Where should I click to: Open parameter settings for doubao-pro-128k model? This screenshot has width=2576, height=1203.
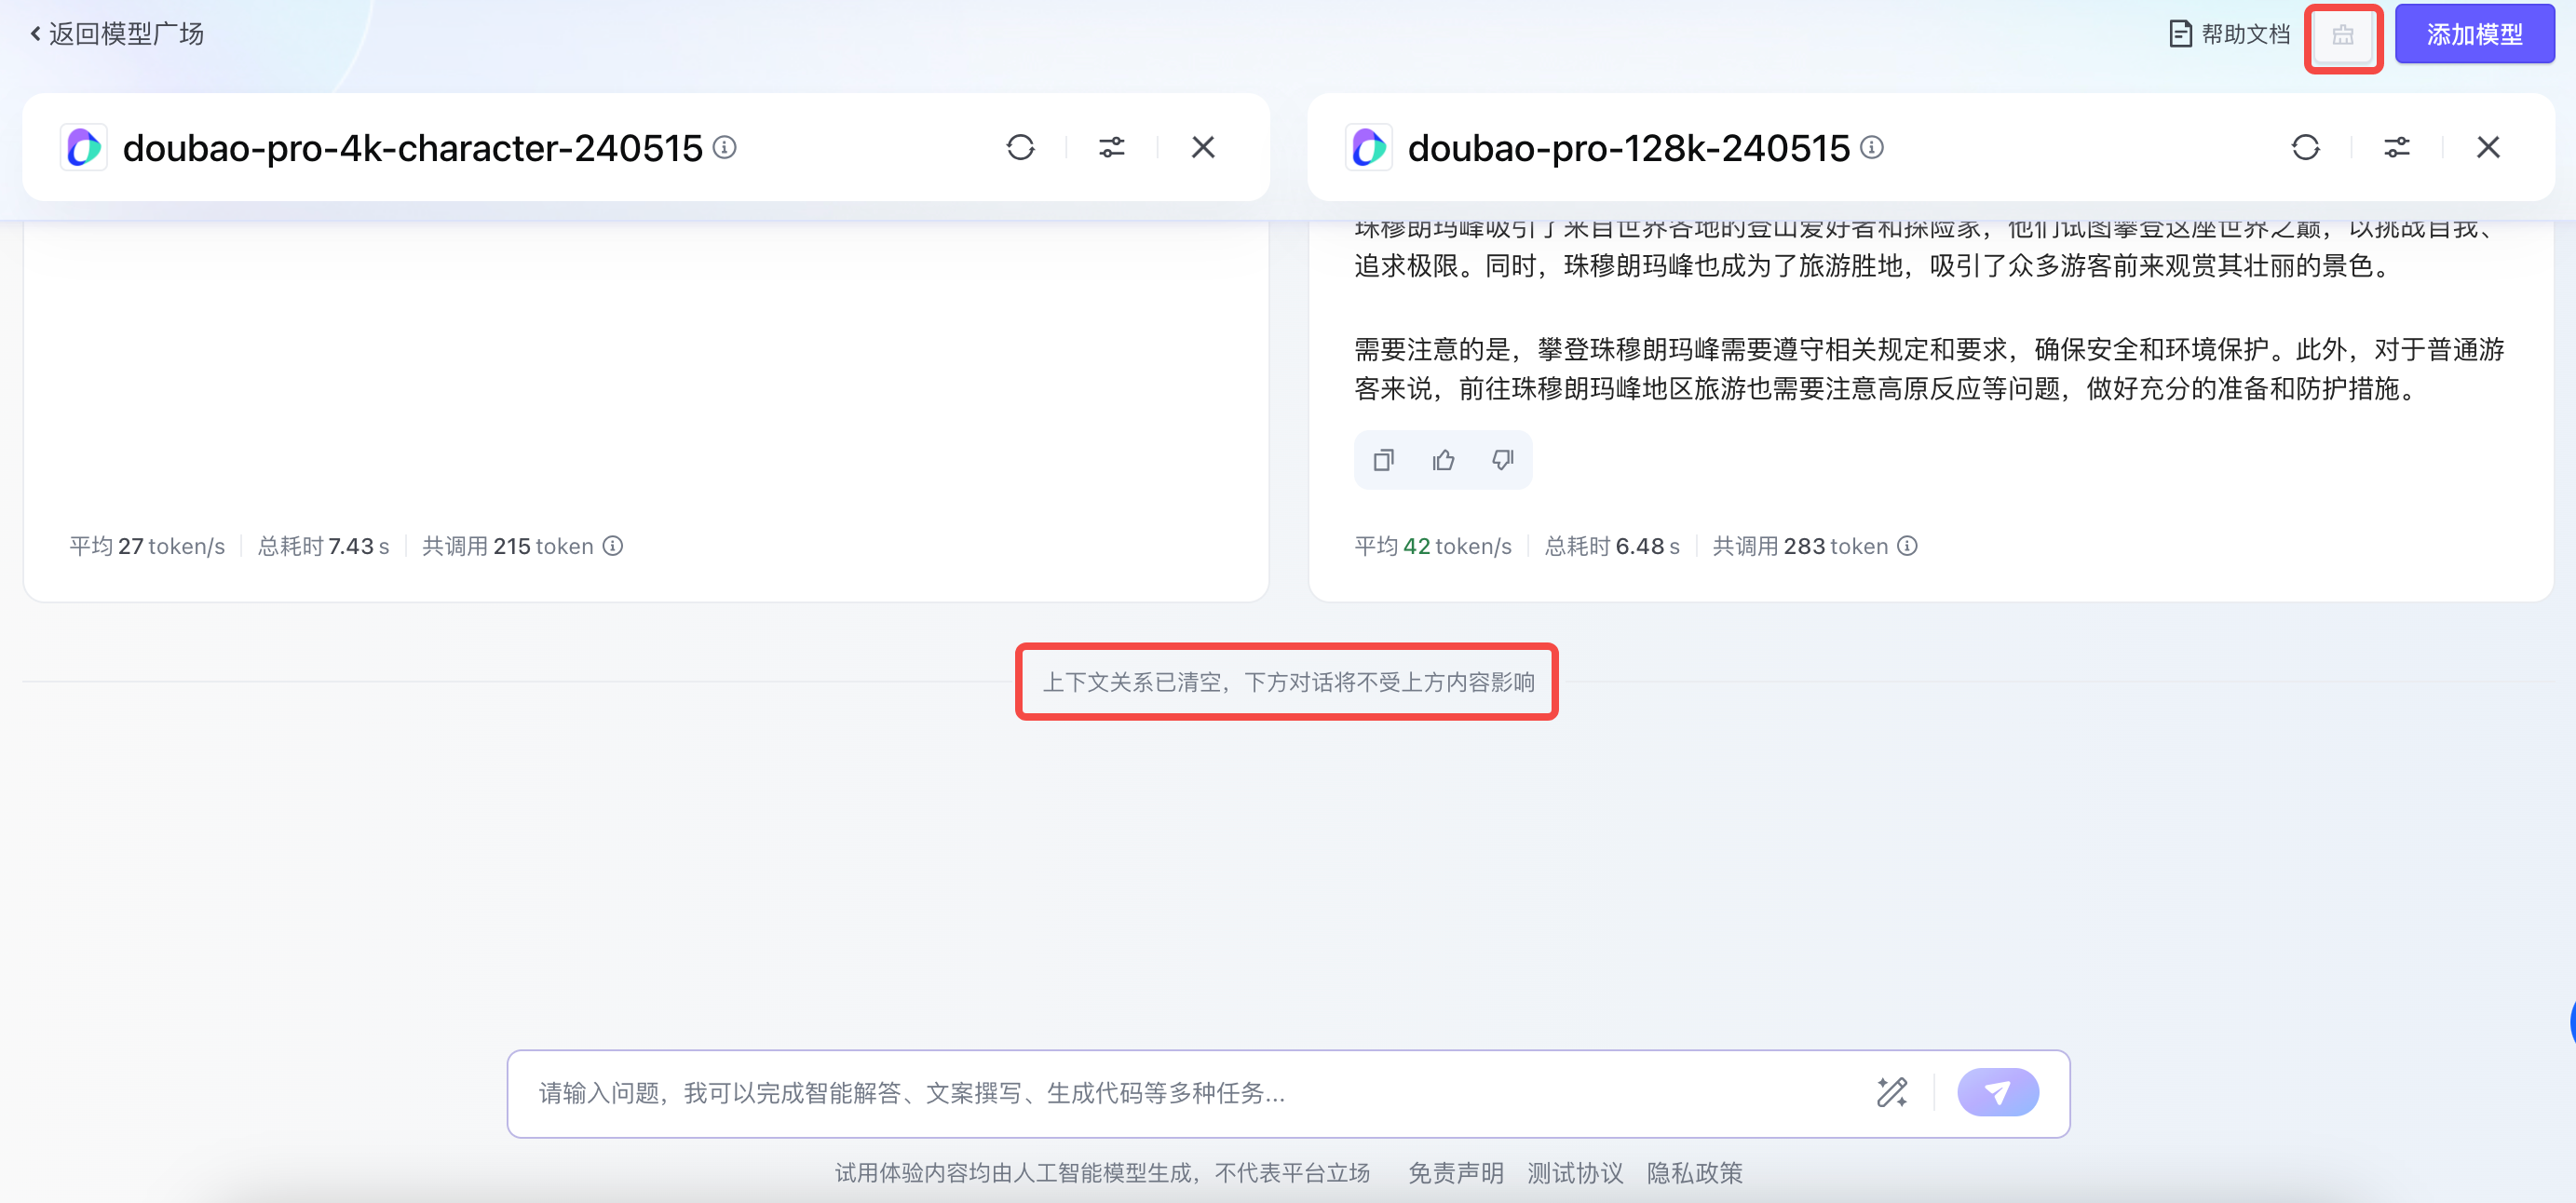(x=2397, y=148)
